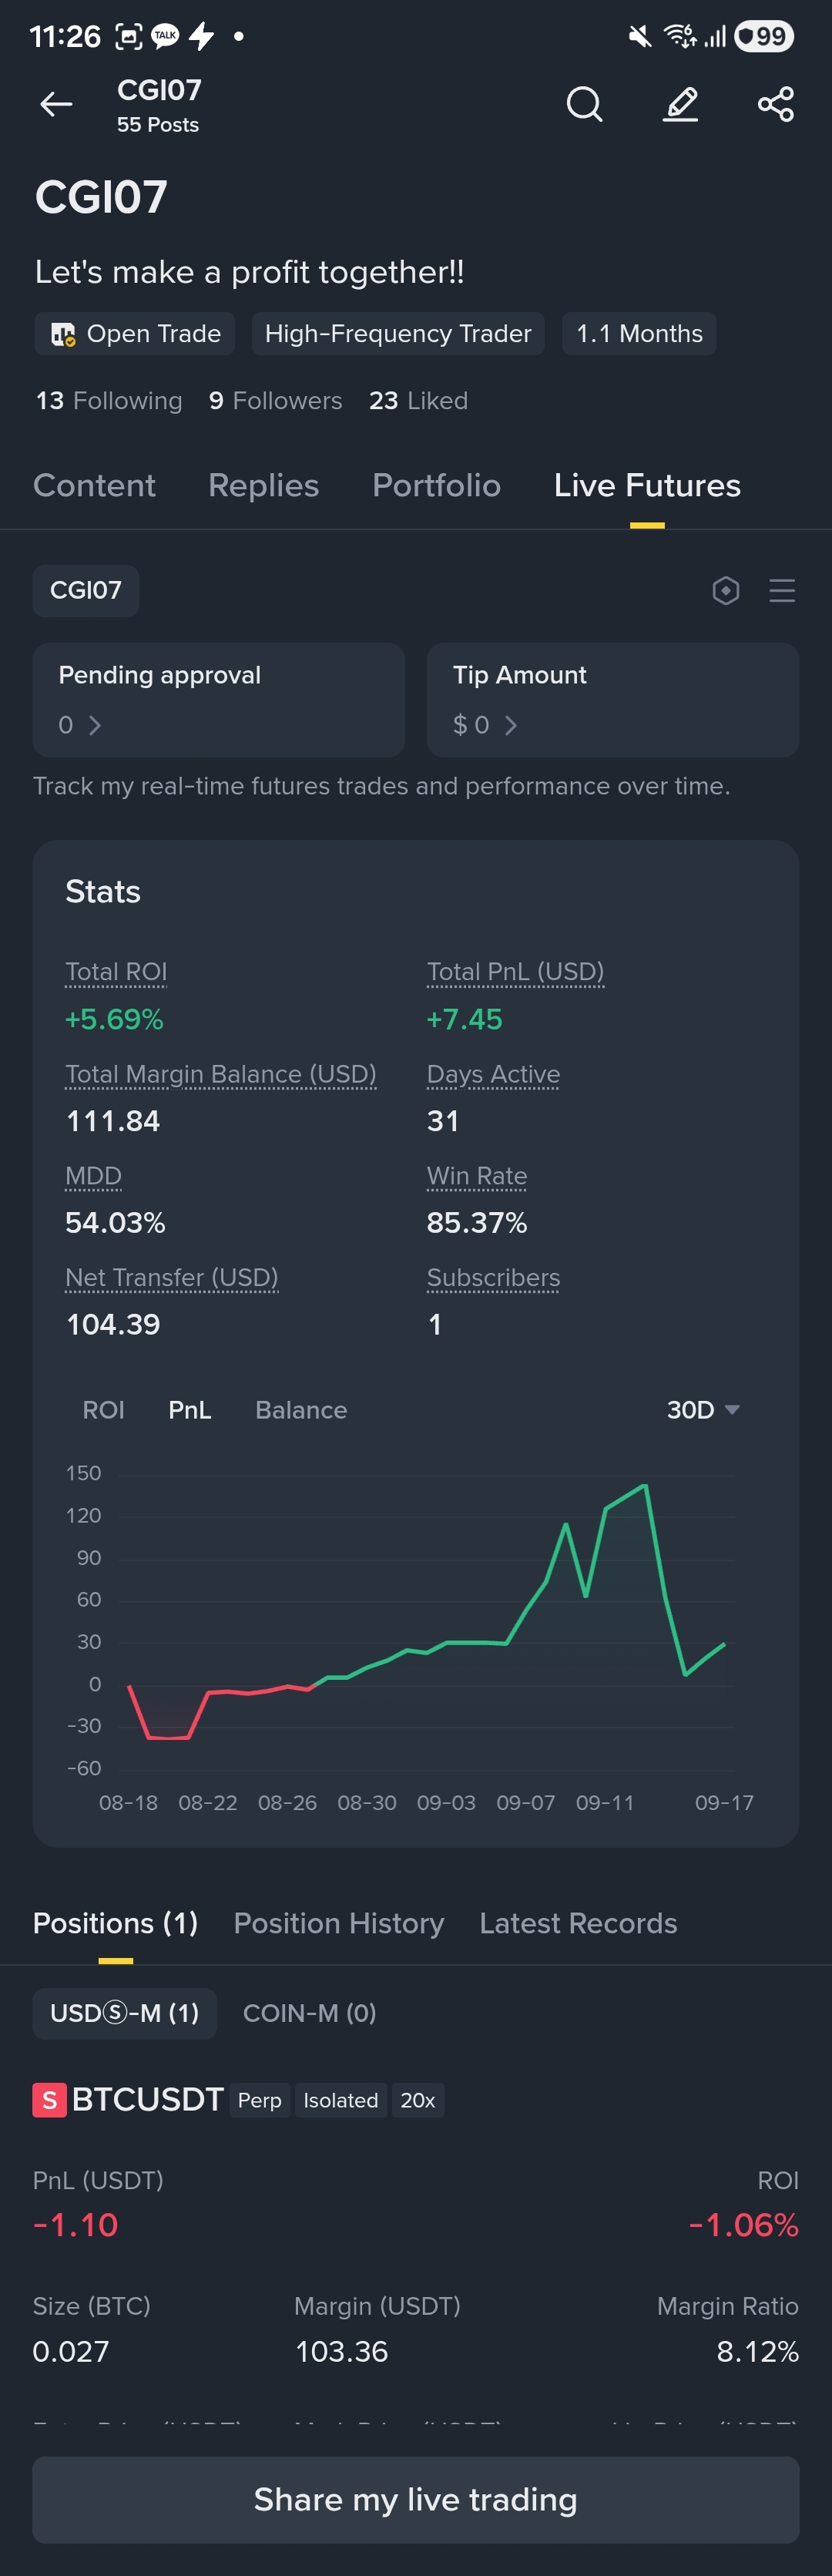
Task: Tap the Open Trade badge icon
Action: 63,334
